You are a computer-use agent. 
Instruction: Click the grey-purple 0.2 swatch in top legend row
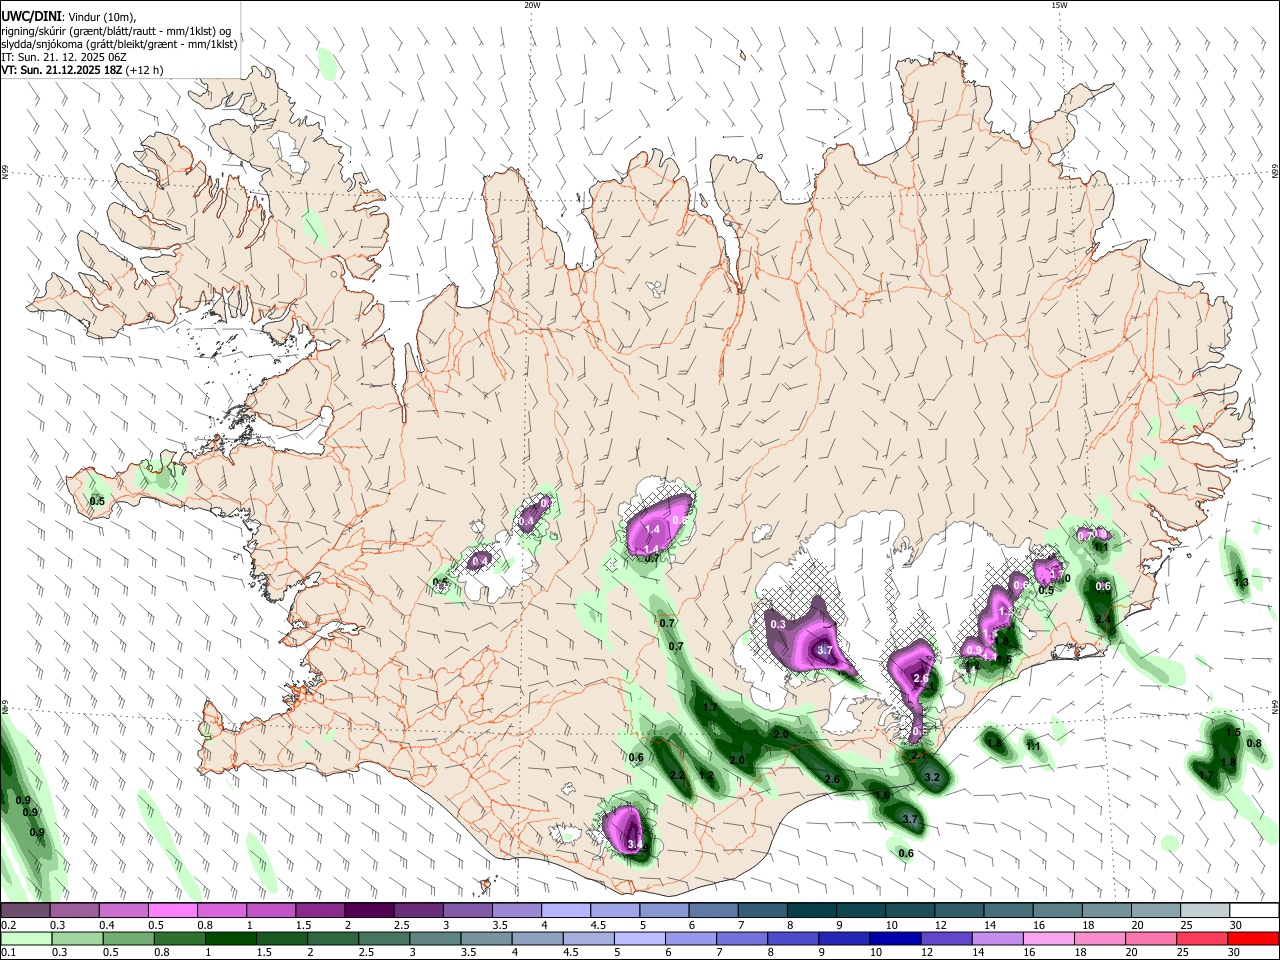(x=25, y=910)
